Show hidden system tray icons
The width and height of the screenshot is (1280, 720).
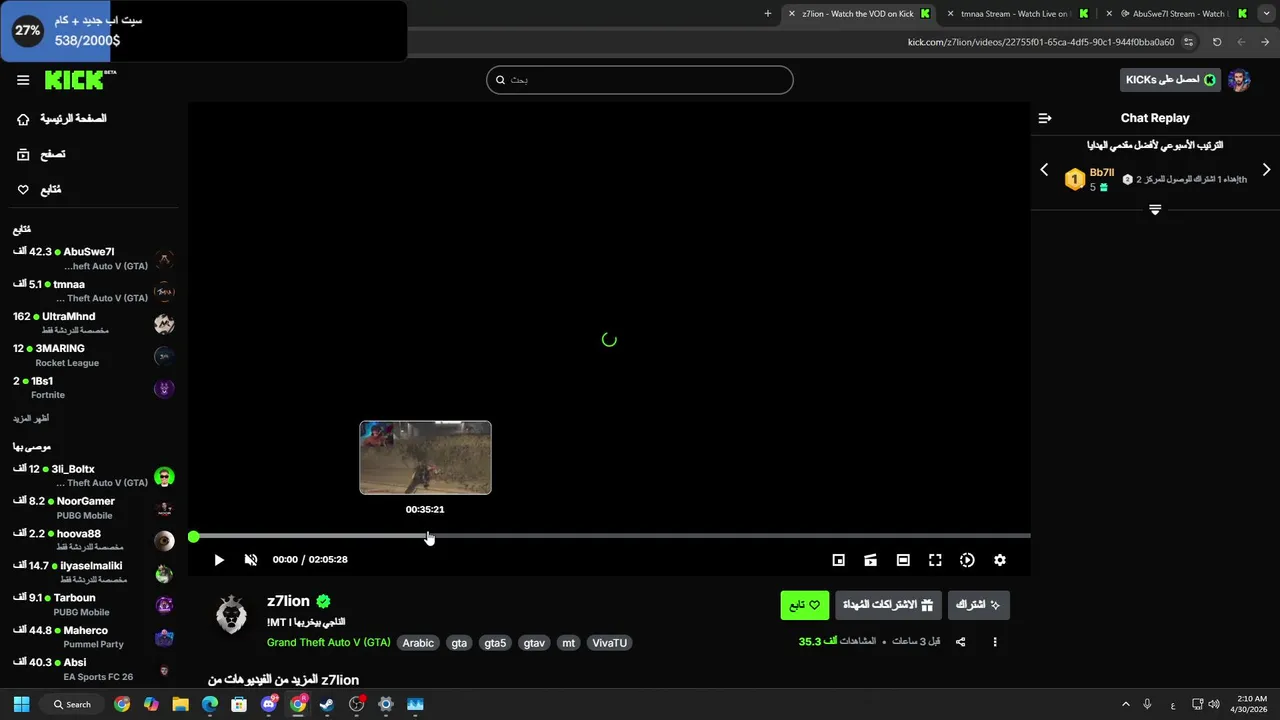click(x=1125, y=704)
